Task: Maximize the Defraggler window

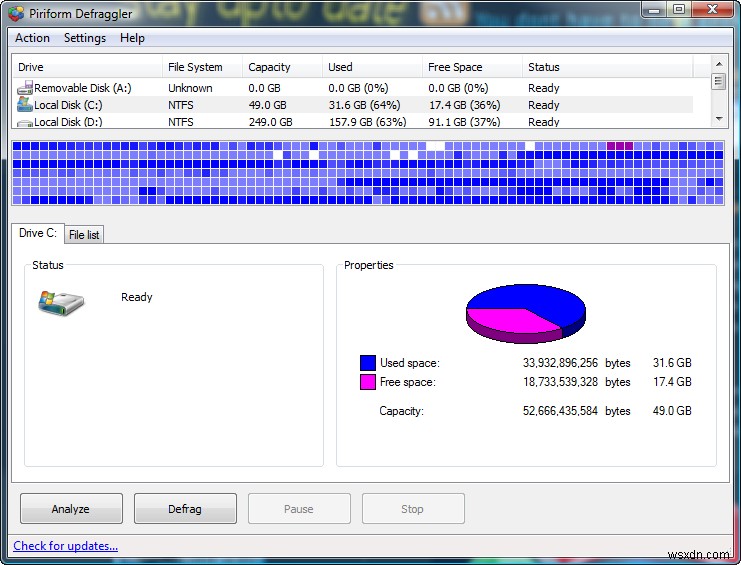Action: click(x=679, y=9)
